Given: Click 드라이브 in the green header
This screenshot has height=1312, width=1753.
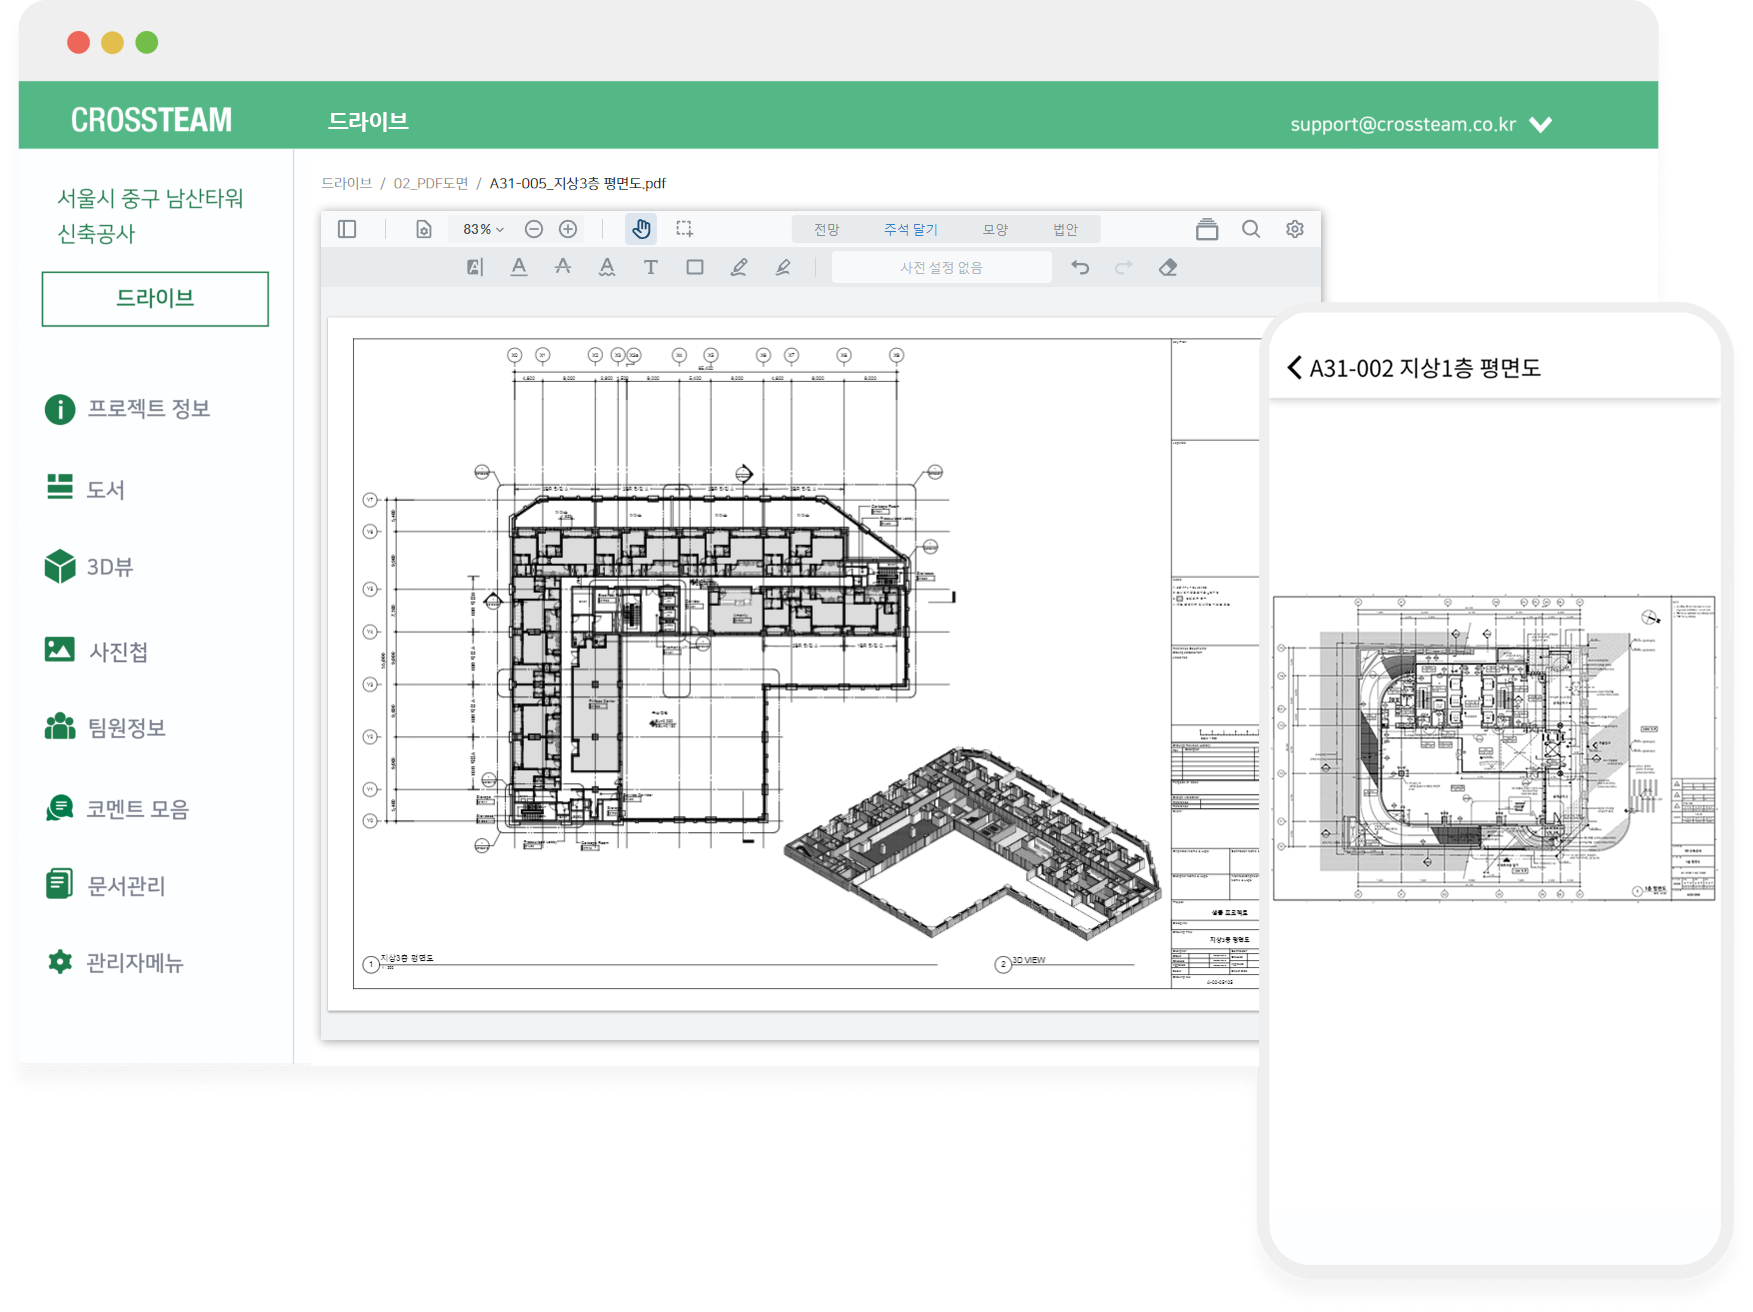Looking at the screenshot, I should (368, 121).
